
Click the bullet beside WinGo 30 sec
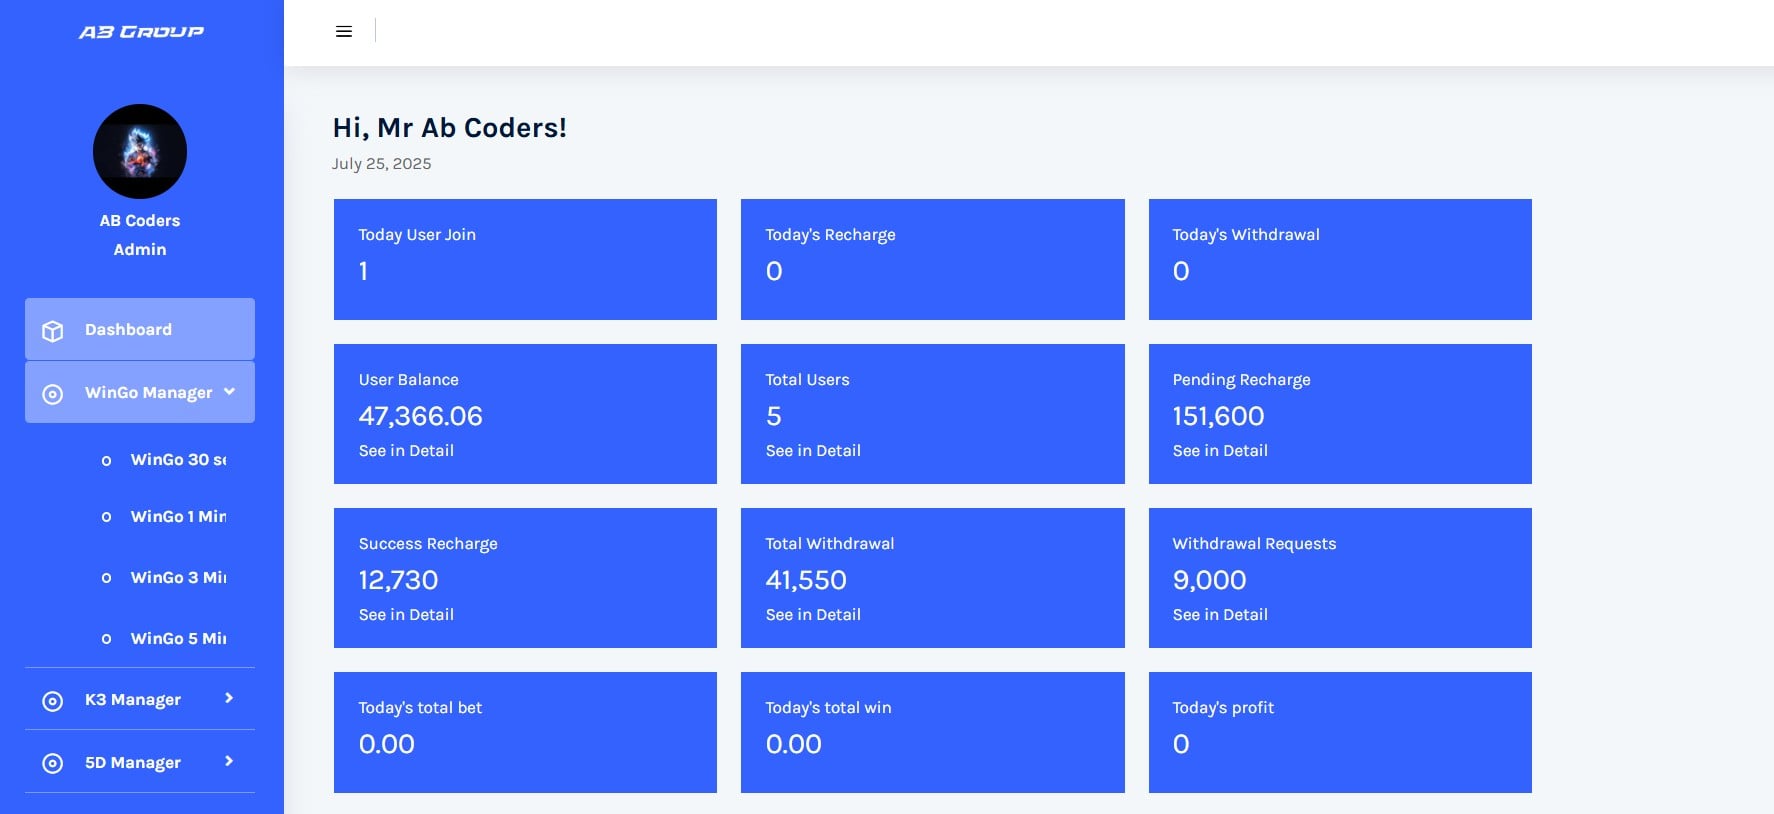coord(107,461)
